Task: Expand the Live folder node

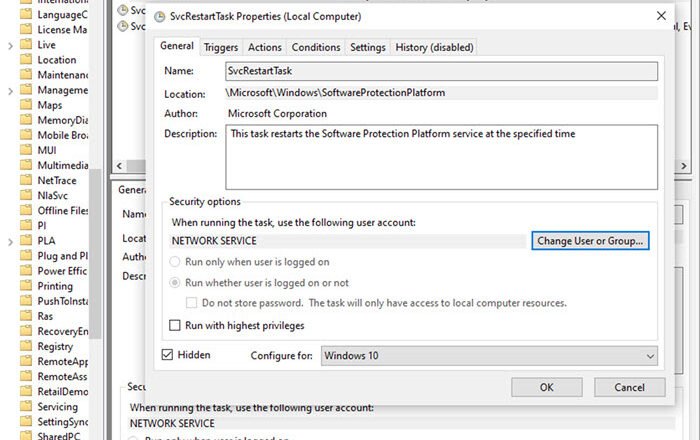Action: 10,45
